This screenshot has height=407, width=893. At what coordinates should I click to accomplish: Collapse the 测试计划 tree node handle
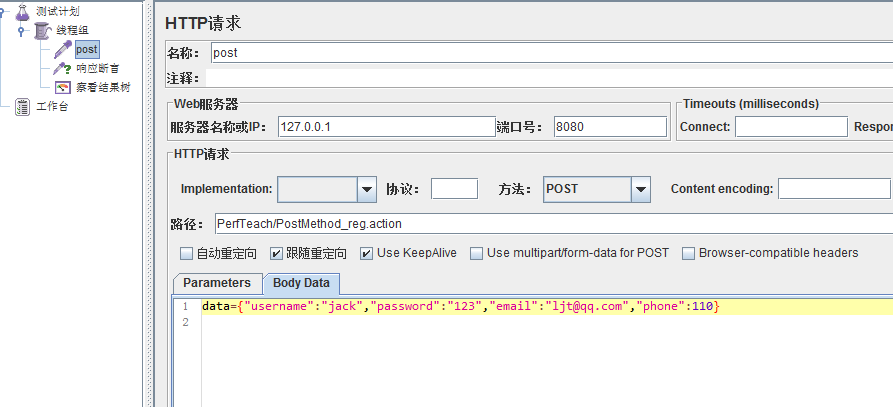click(x=3, y=11)
